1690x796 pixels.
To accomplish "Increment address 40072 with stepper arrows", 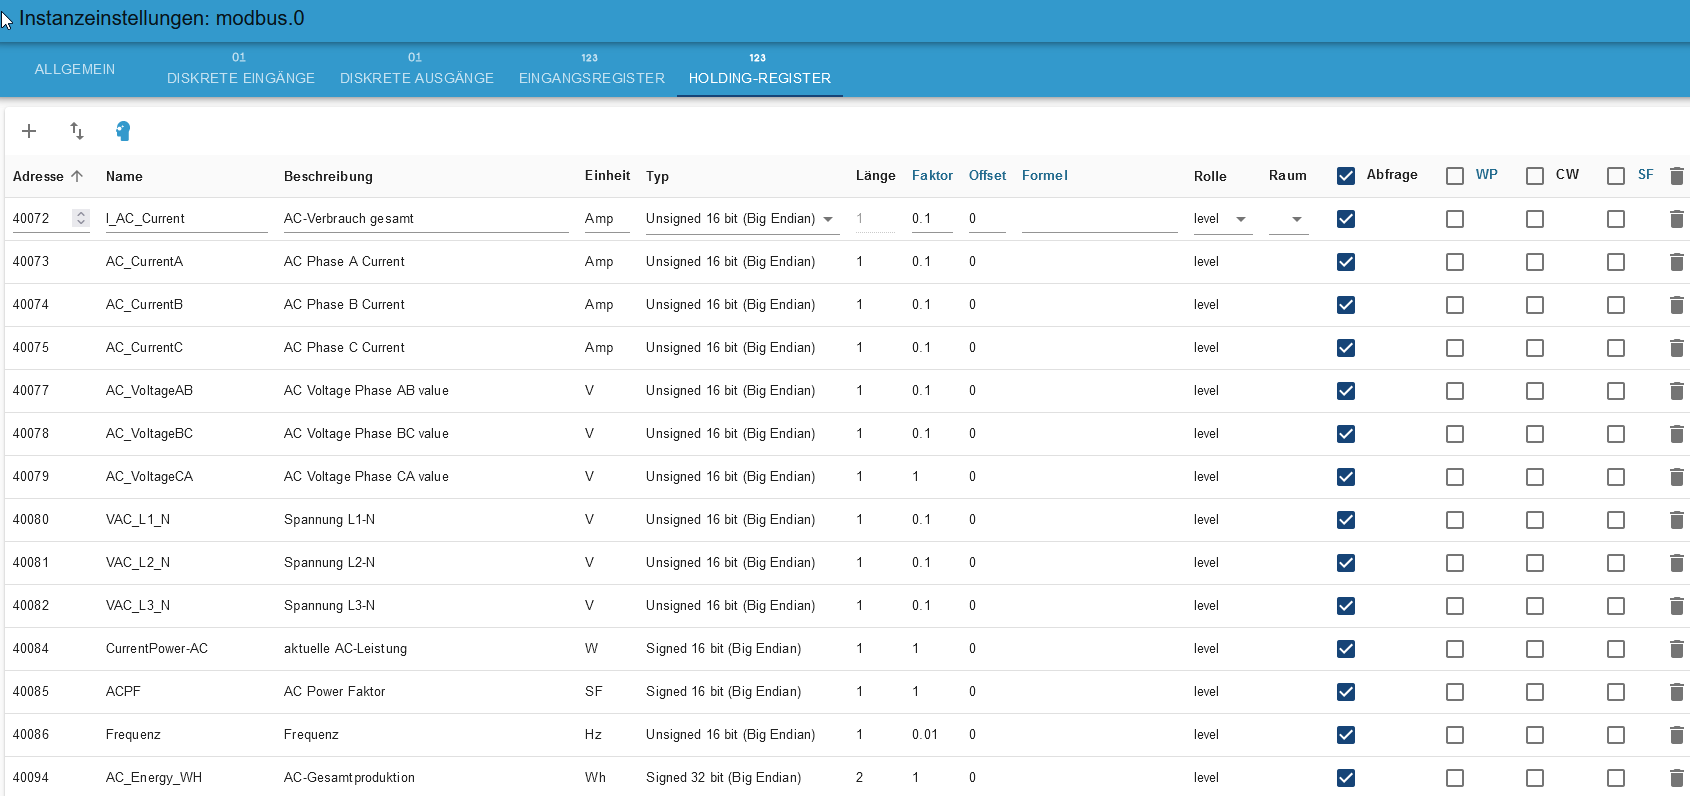I will point(81,214).
